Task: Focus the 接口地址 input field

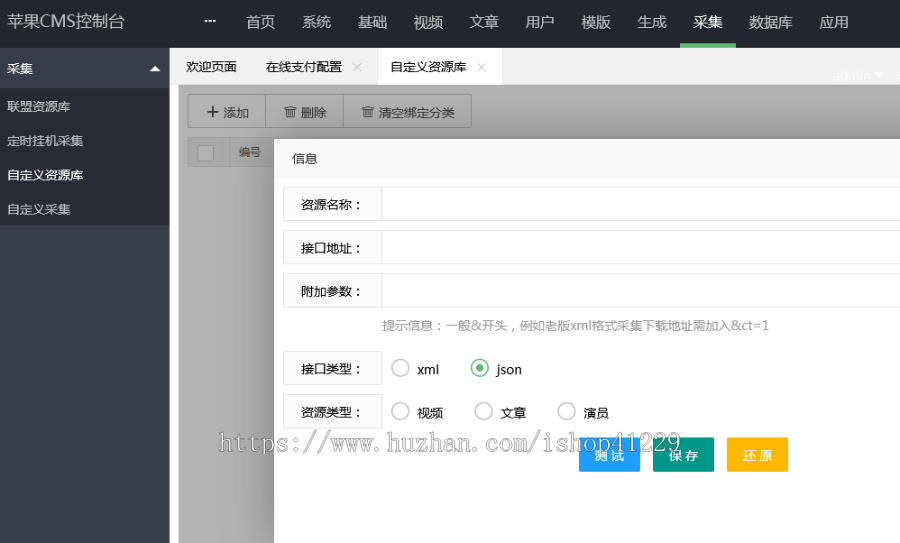Action: [x=641, y=248]
